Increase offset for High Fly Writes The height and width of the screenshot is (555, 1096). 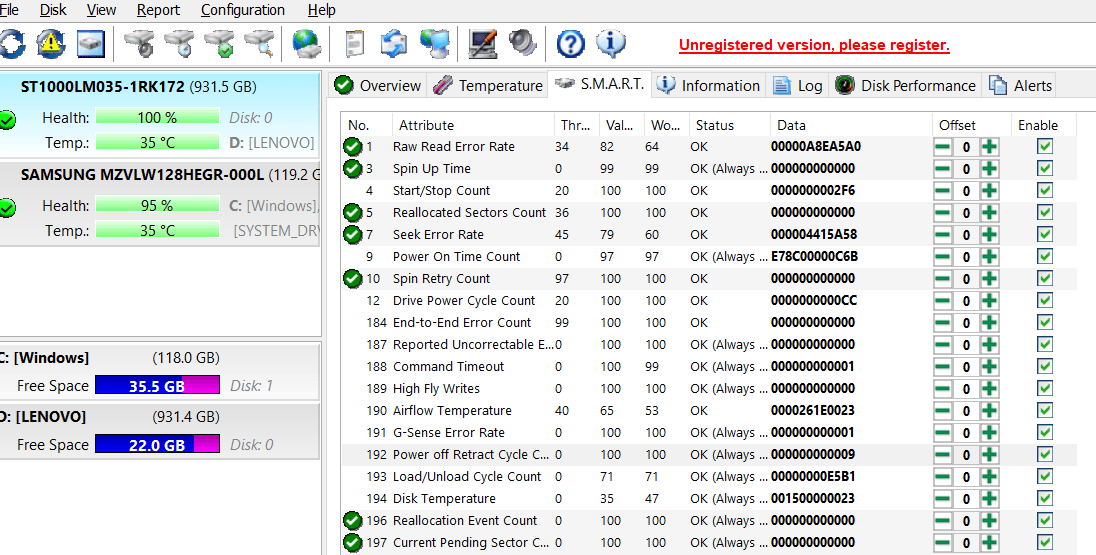[x=989, y=389]
